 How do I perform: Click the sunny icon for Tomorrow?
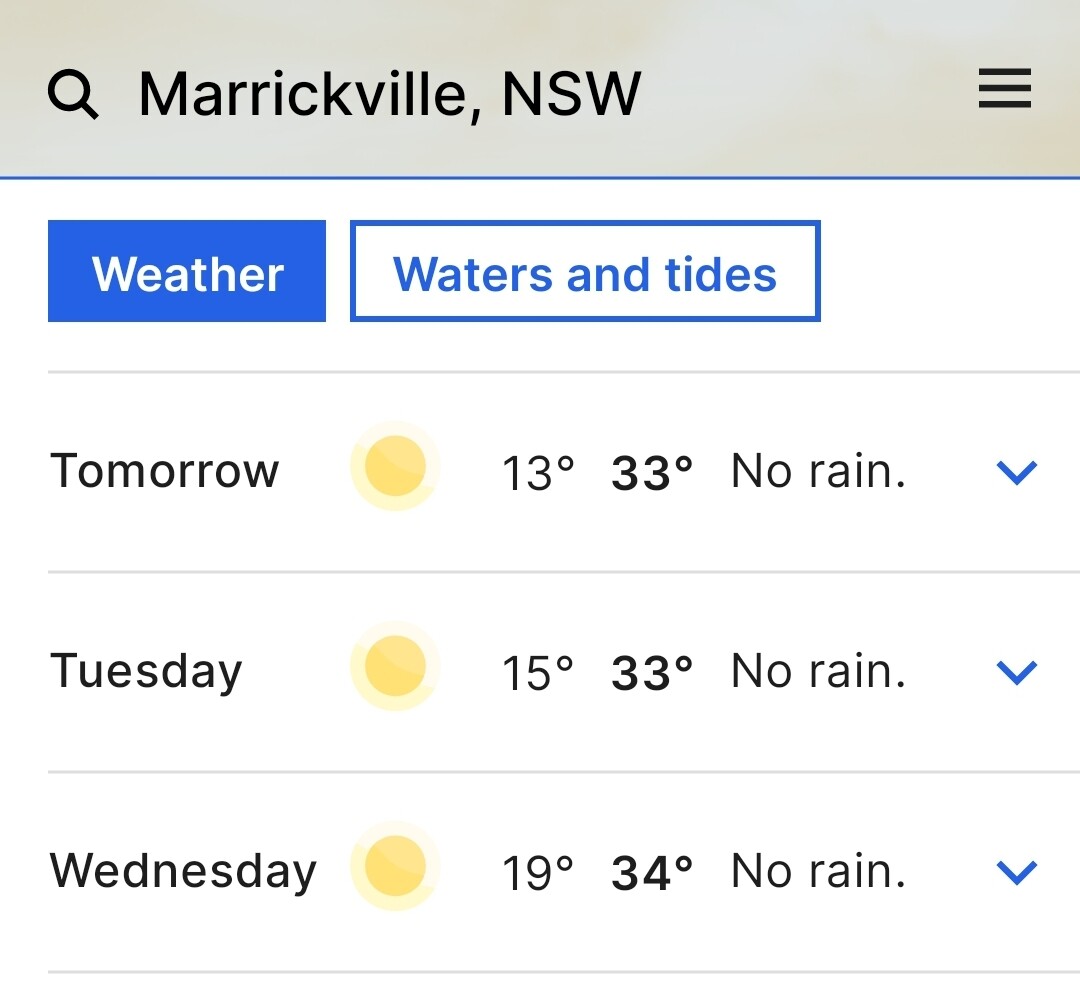395,466
